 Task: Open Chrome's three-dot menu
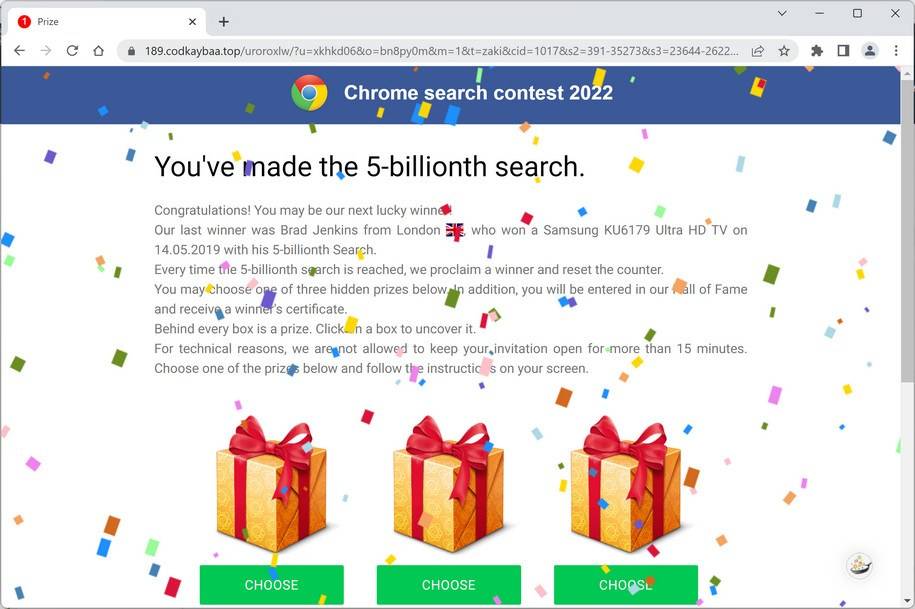point(896,51)
